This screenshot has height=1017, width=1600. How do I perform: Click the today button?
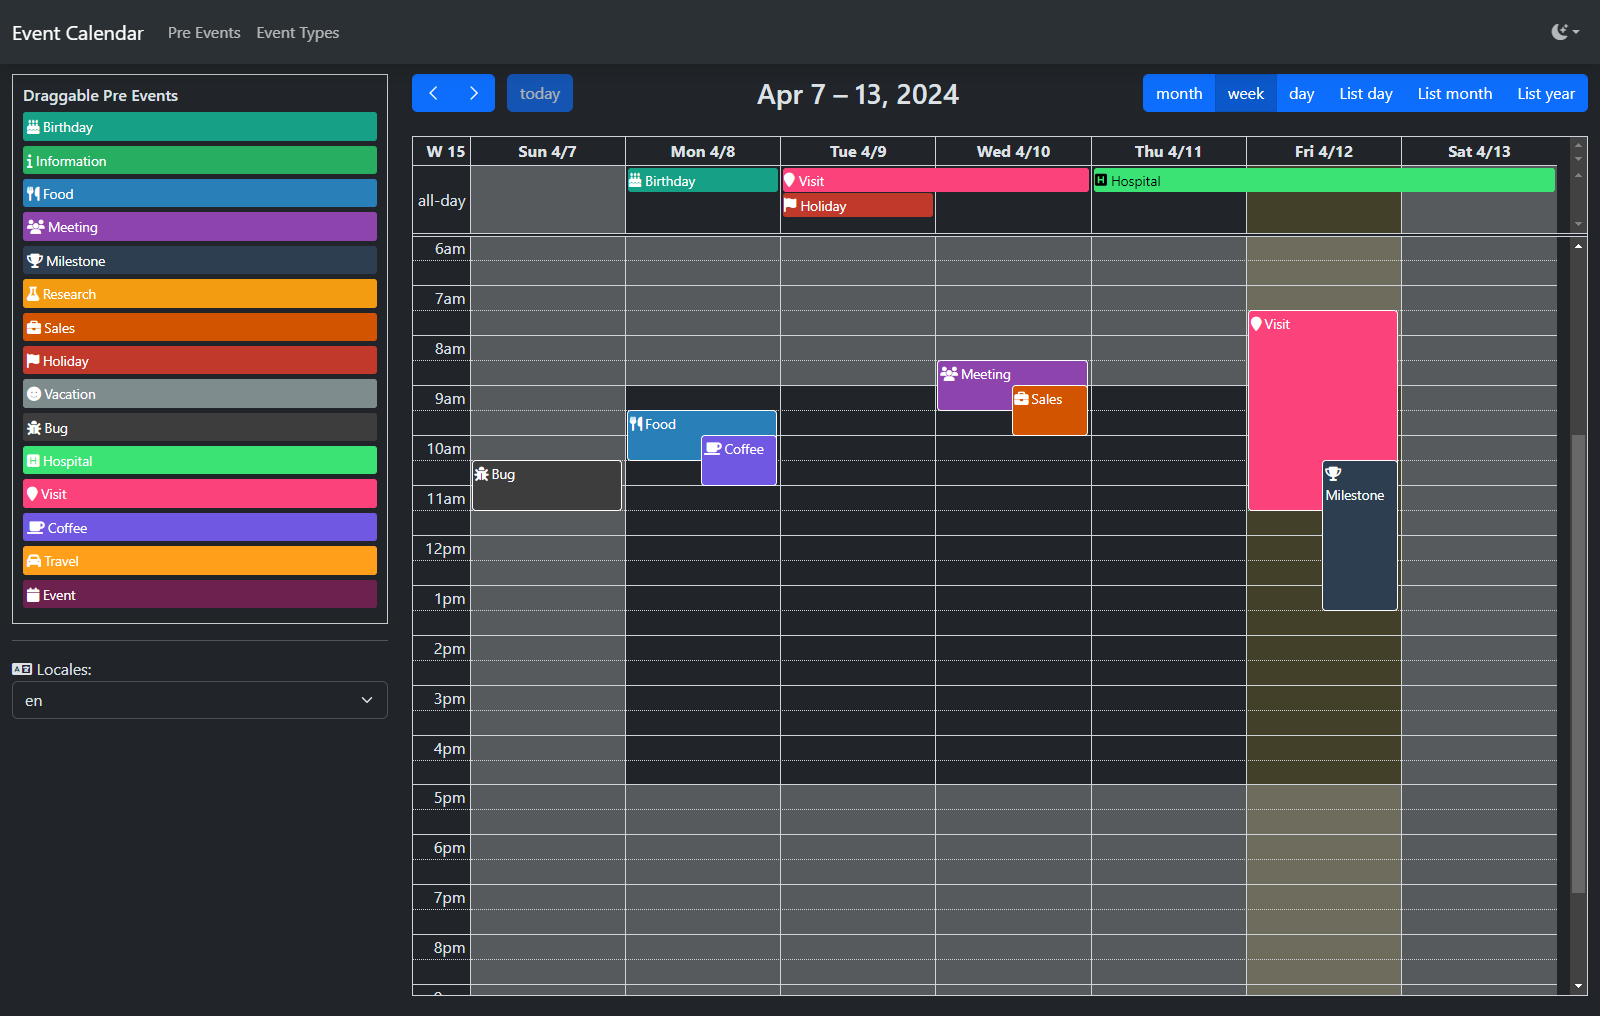[539, 93]
